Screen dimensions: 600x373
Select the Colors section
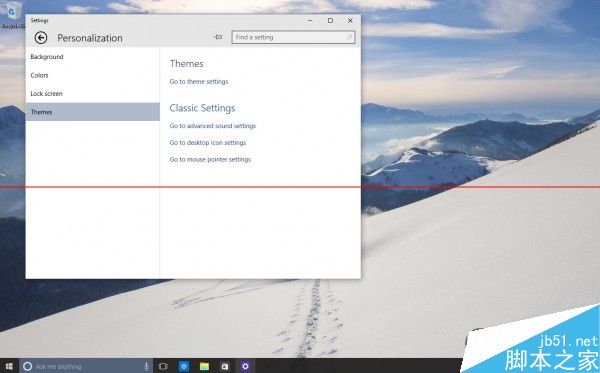(93, 75)
